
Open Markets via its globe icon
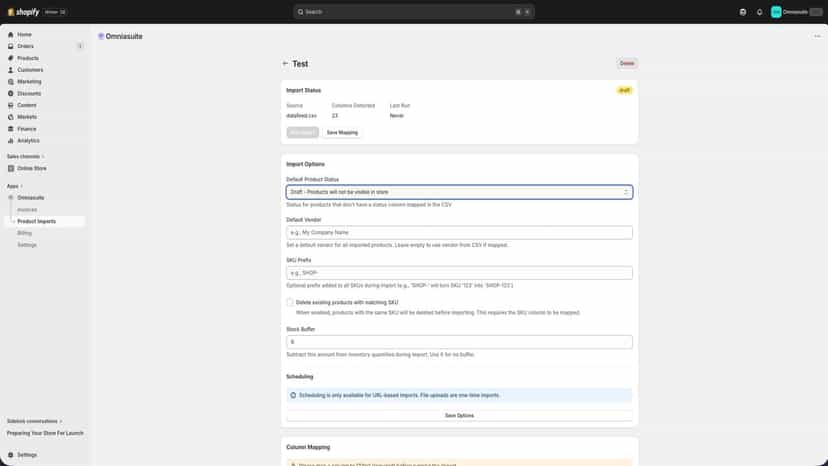(11, 117)
